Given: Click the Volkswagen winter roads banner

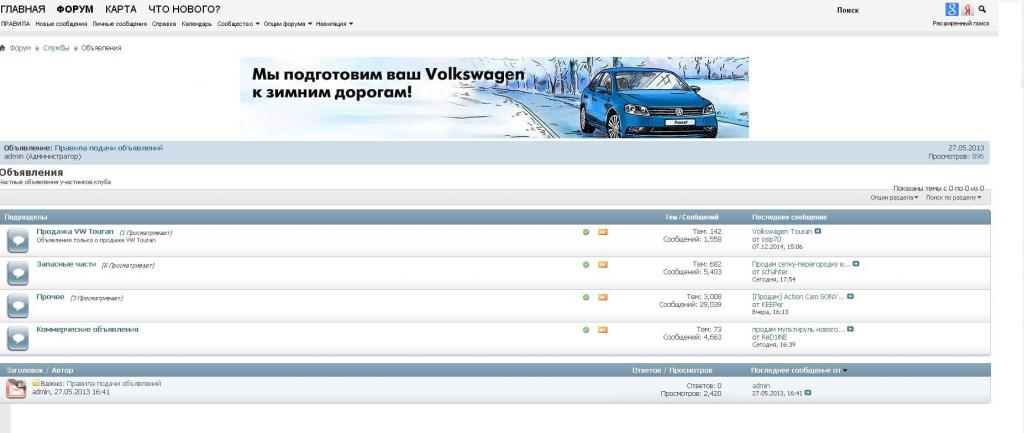Looking at the screenshot, I should click(x=494, y=97).
